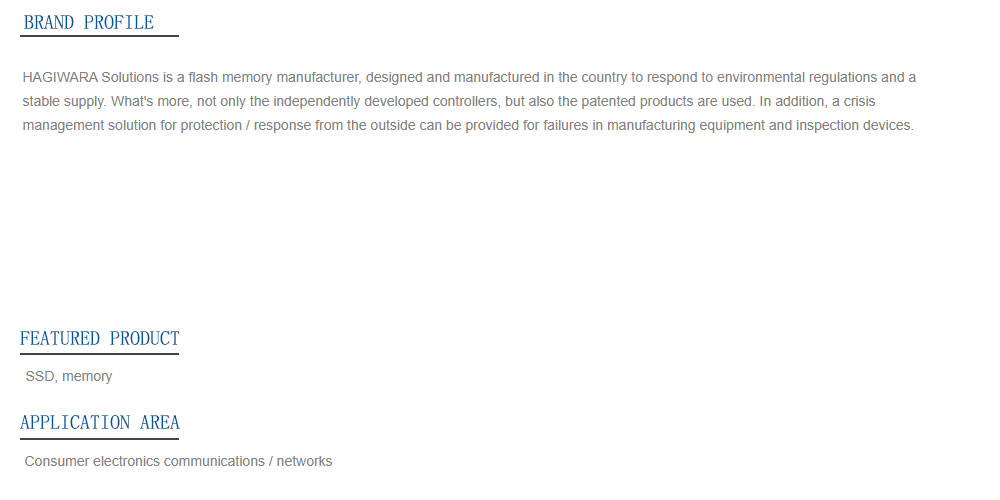Click the word HAGIWARA in the paragraph
The width and height of the screenshot is (1000, 500).
click(x=60, y=78)
